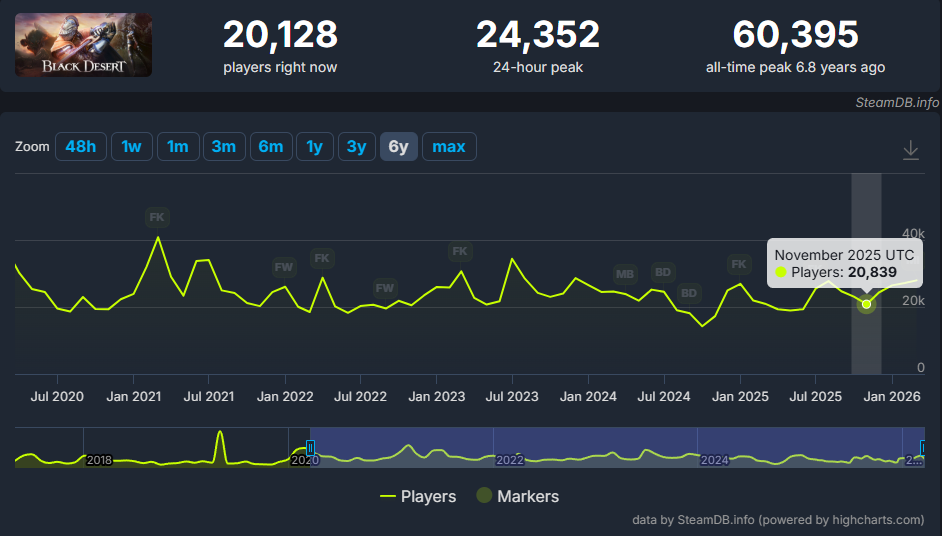Image resolution: width=942 pixels, height=536 pixels.
Task: Click the lower BD marker near mid-2024
Action: click(x=688, y=293)
